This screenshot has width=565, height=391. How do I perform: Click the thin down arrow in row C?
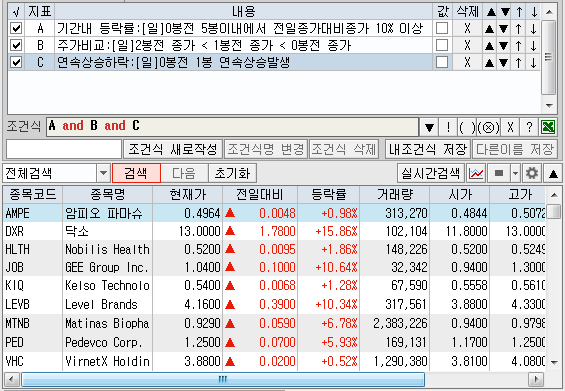coord(534,63)
